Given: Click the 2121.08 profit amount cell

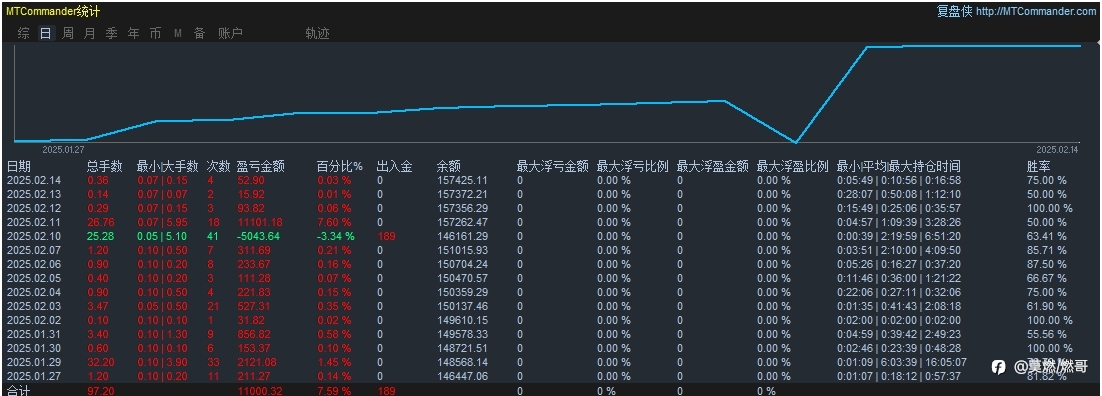Looking at the screenshot, I should click(x=257, y=363).
